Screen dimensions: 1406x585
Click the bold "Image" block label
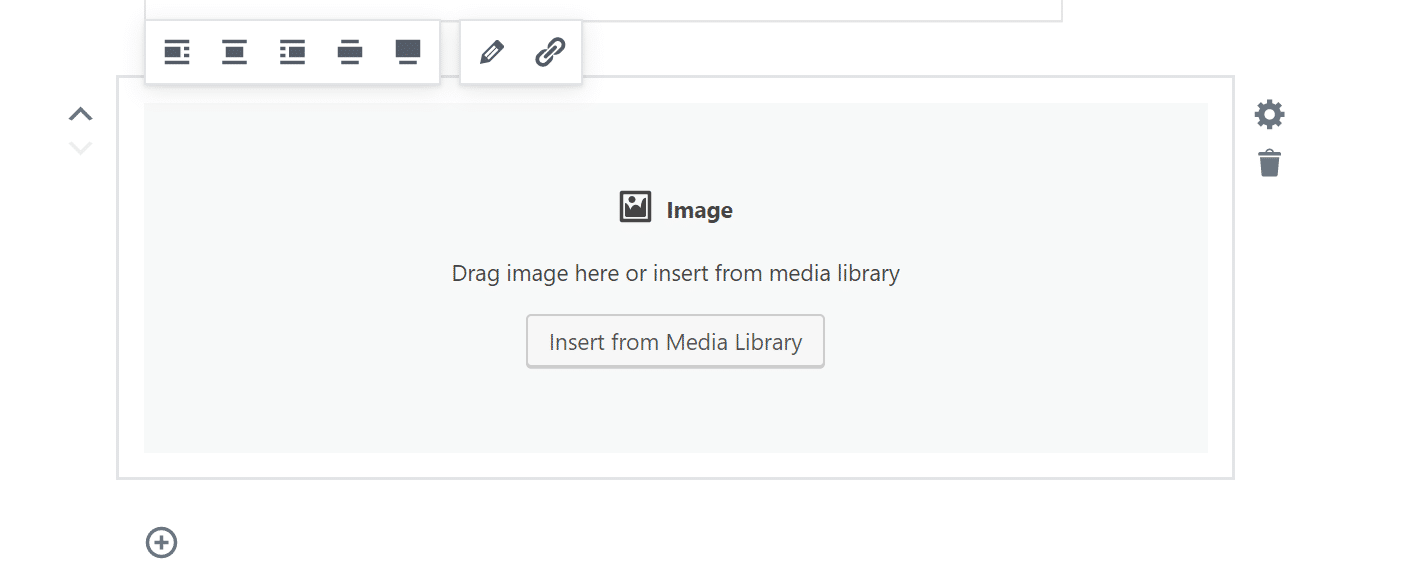(699, 210)
